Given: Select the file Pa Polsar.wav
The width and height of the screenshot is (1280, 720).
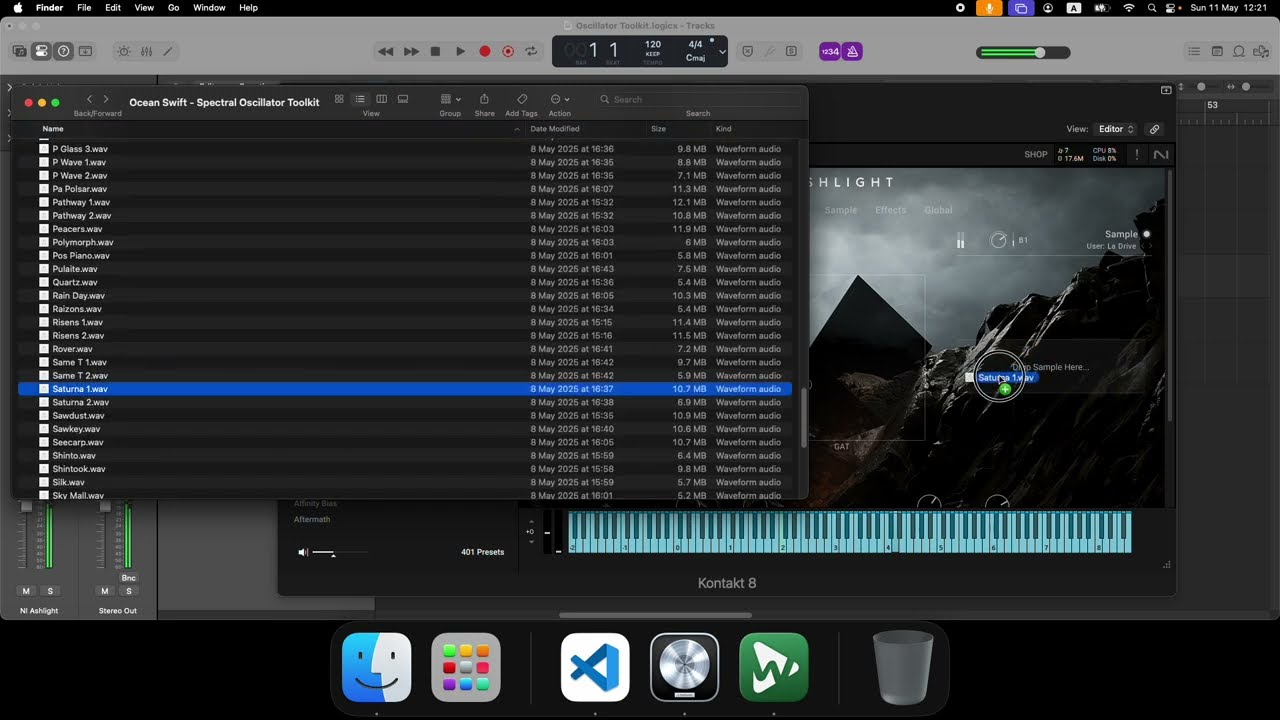Looking at the screenshot, I should point(405,189).
